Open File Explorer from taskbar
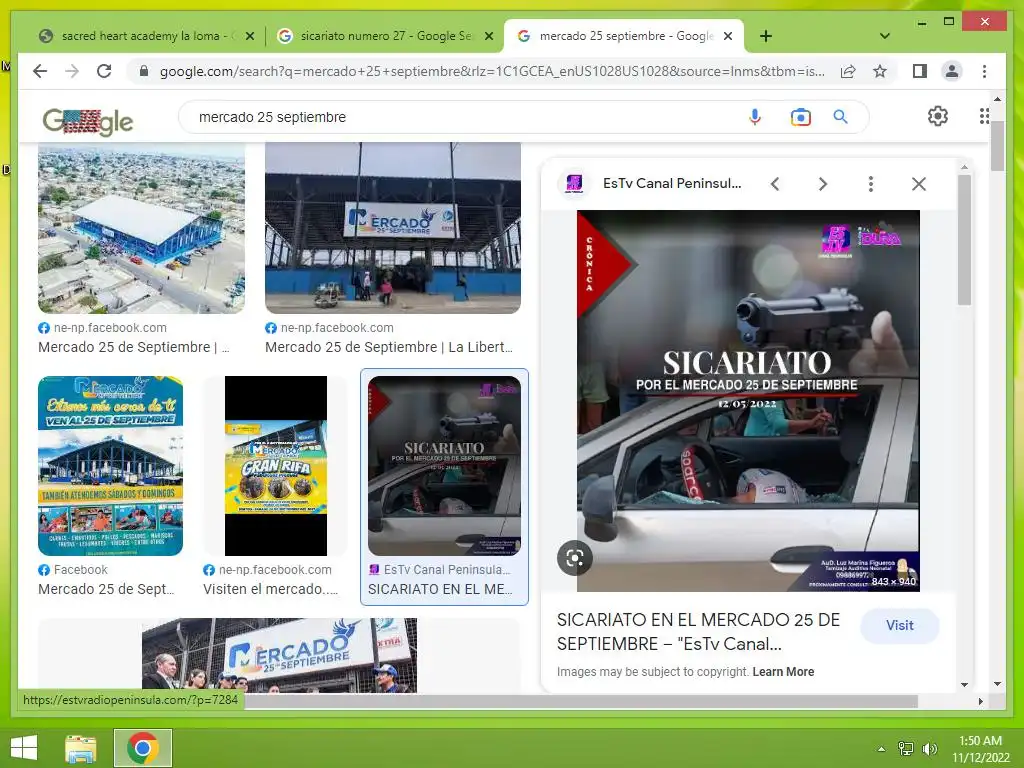This screenshot has width=1024, height=768. [x=80, y=748]
